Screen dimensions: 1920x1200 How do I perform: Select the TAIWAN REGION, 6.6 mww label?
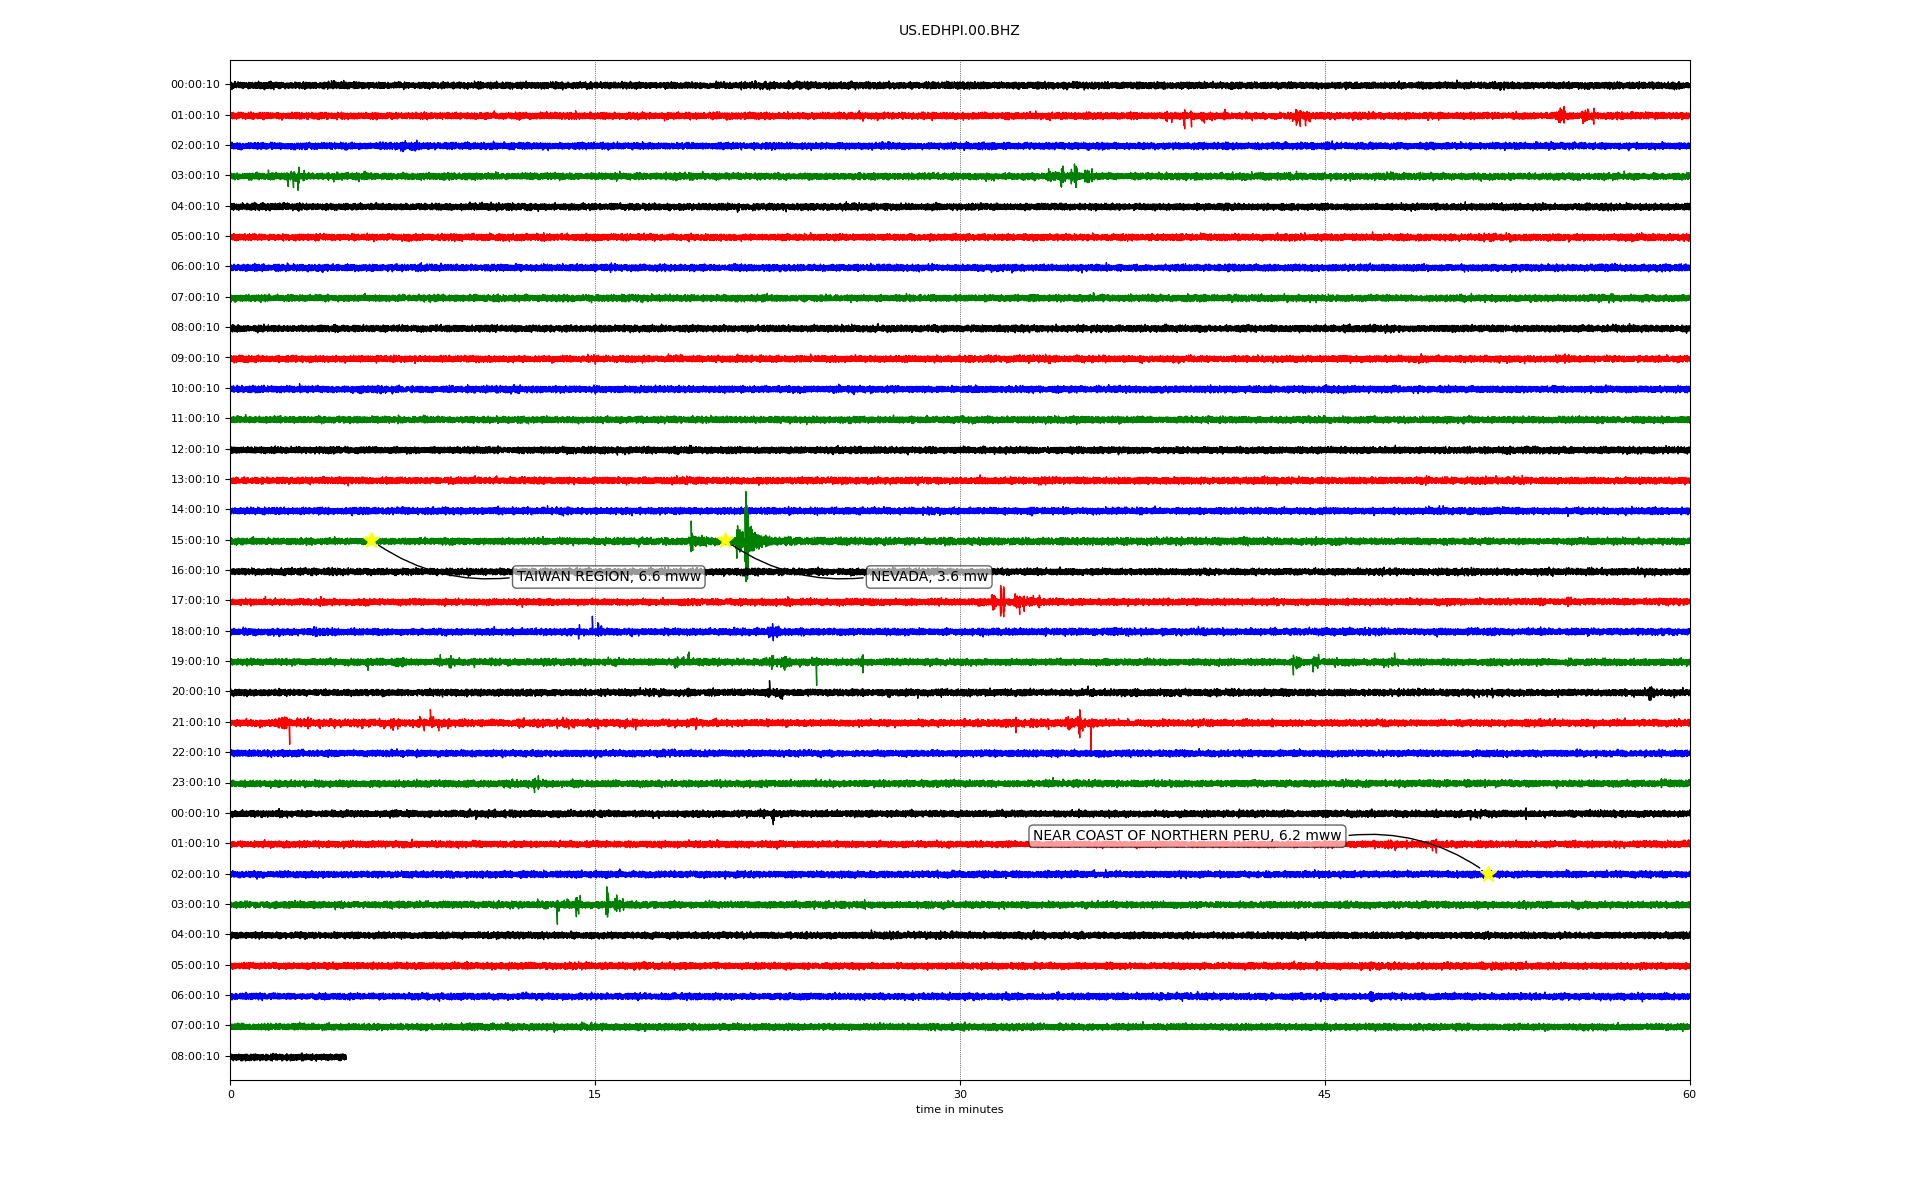[x=608, y=577]
